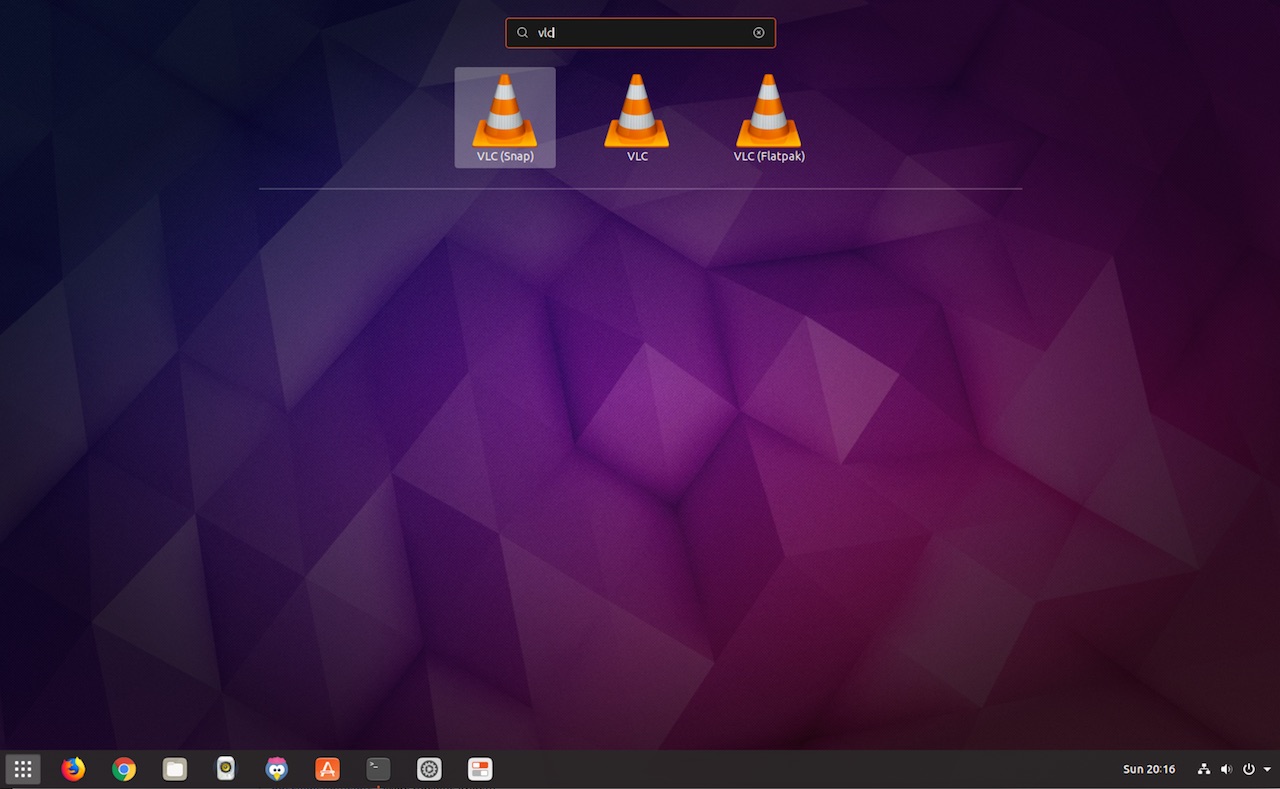Open the calendar via the Sun 20:16 clock
The width and height of the screenshot is (1280, 789).
[1149, 769]
